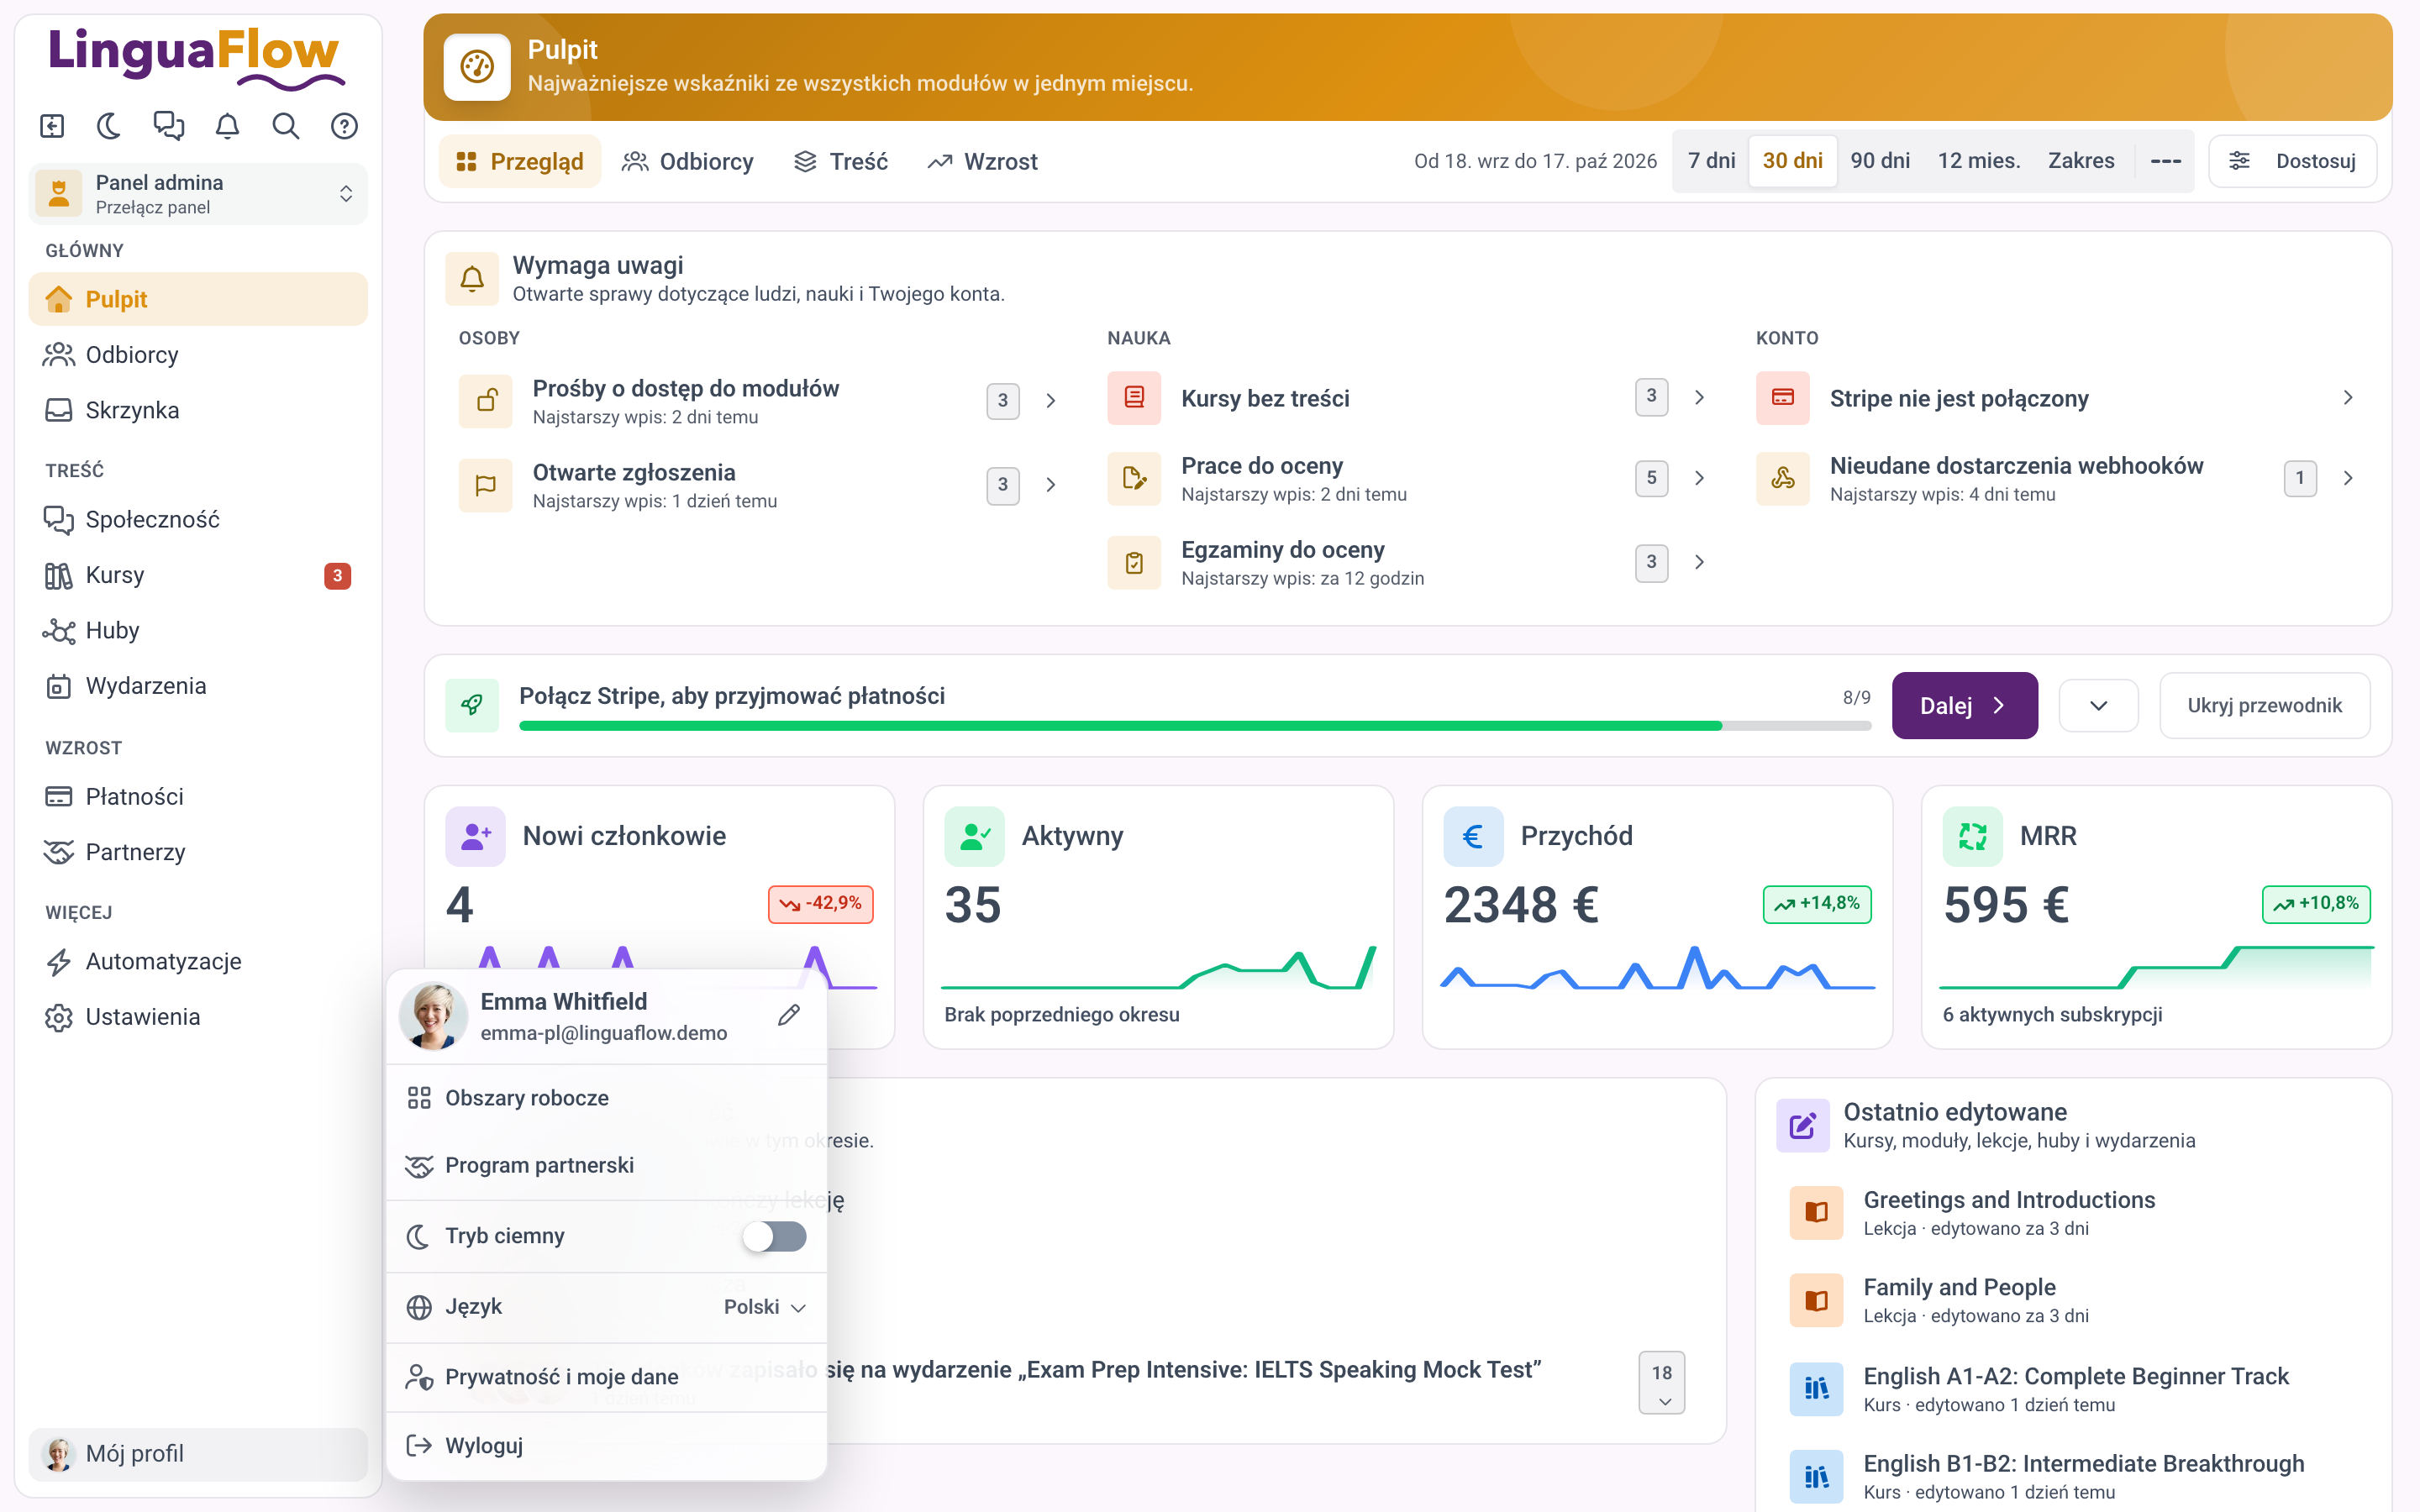Click the rocket guide icon
Screen dimensions: 2420x1512
472,705
